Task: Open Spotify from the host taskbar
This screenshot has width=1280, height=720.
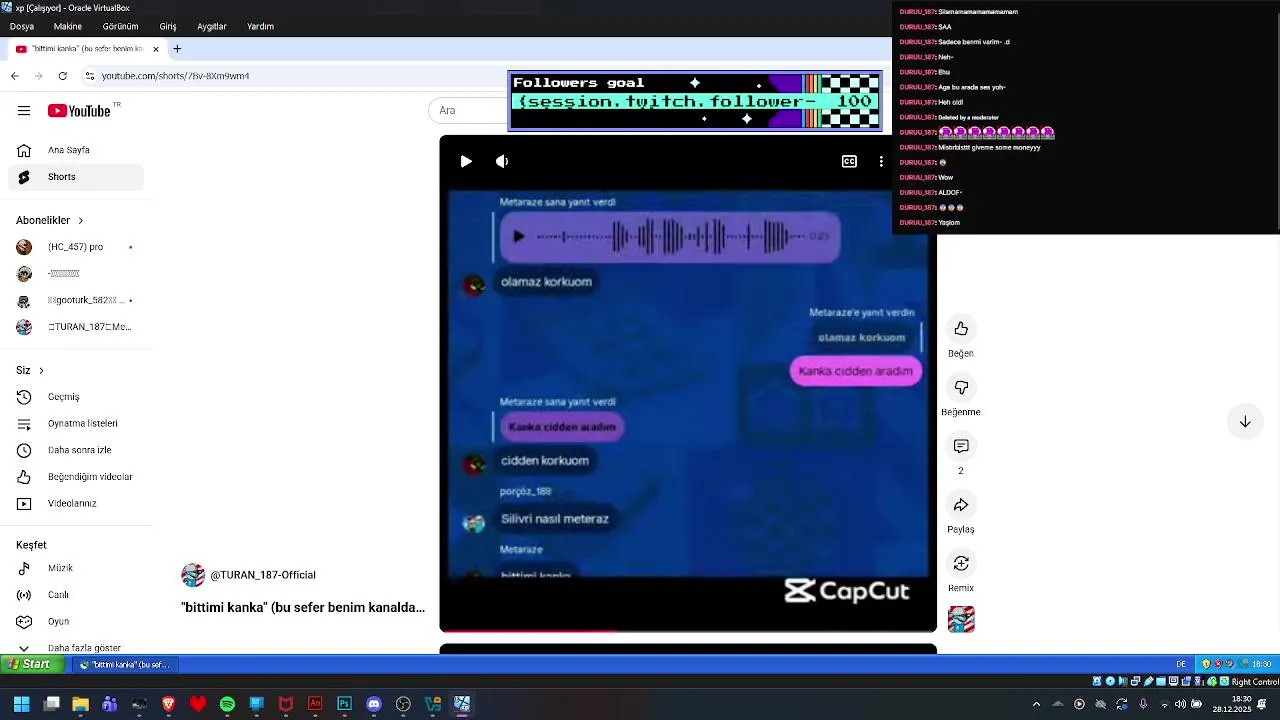Action: 227,704
